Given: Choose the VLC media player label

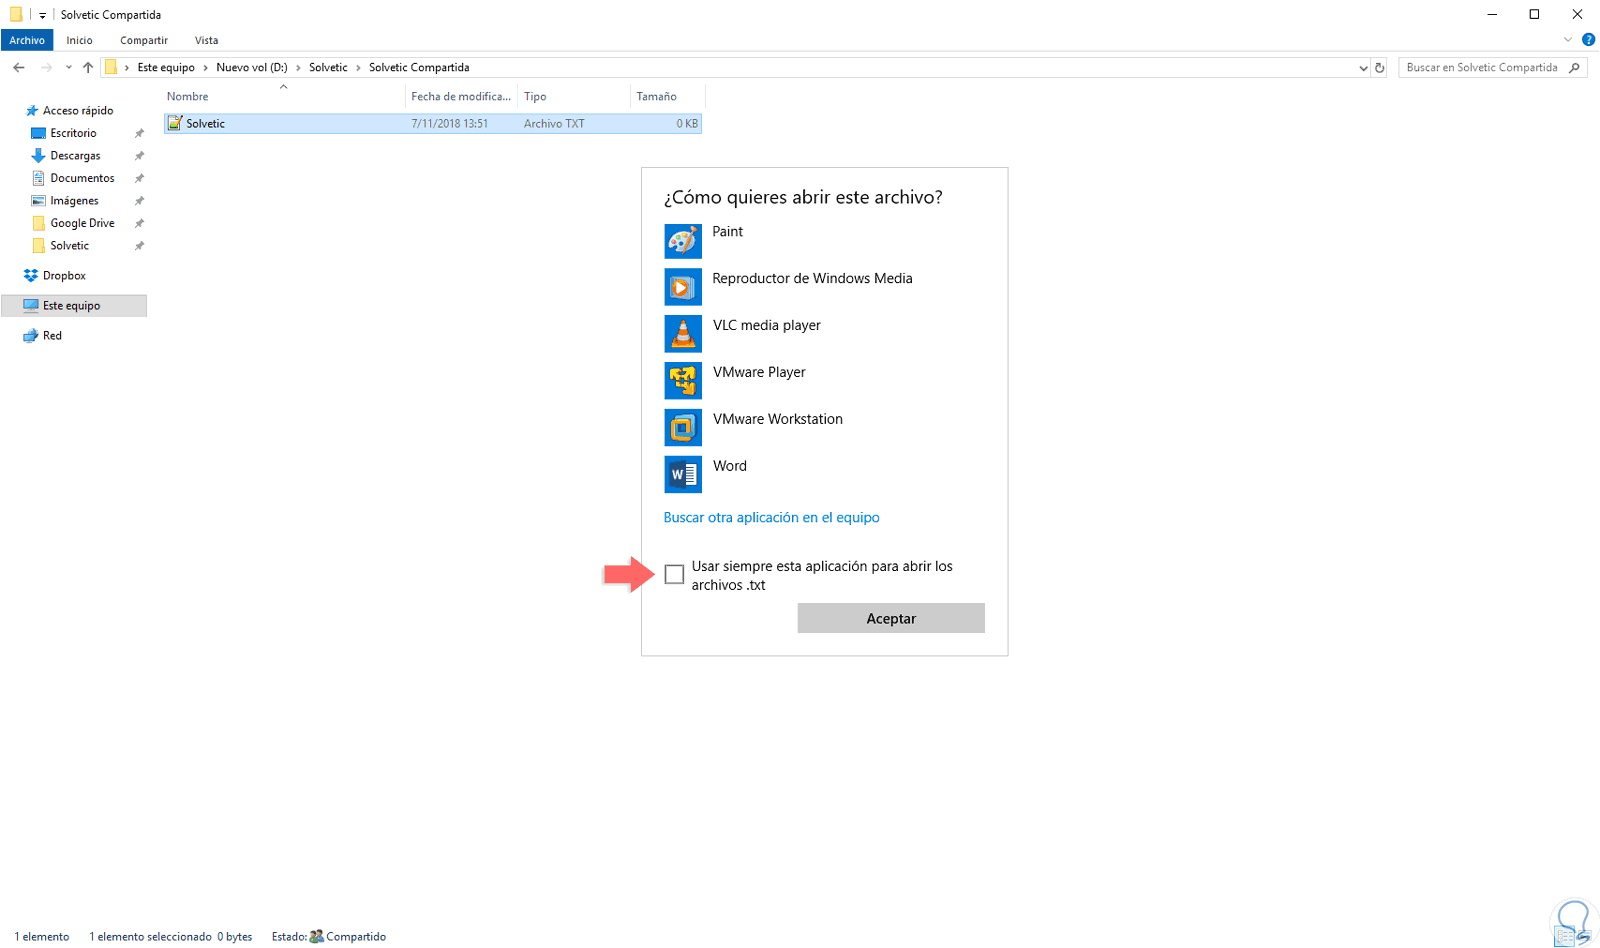Looking at the screenshot, I should (767, 325).
